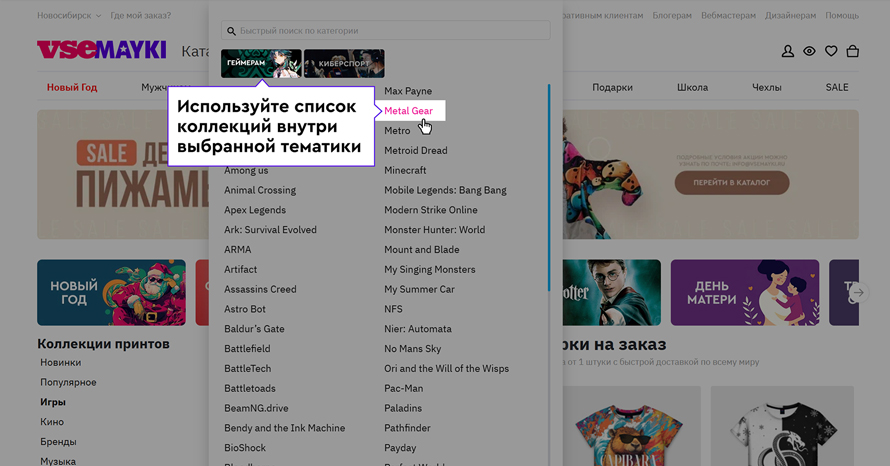Open the Minecraft collection
The height and width of the screenshot is (466, 890).
(405, 170)
